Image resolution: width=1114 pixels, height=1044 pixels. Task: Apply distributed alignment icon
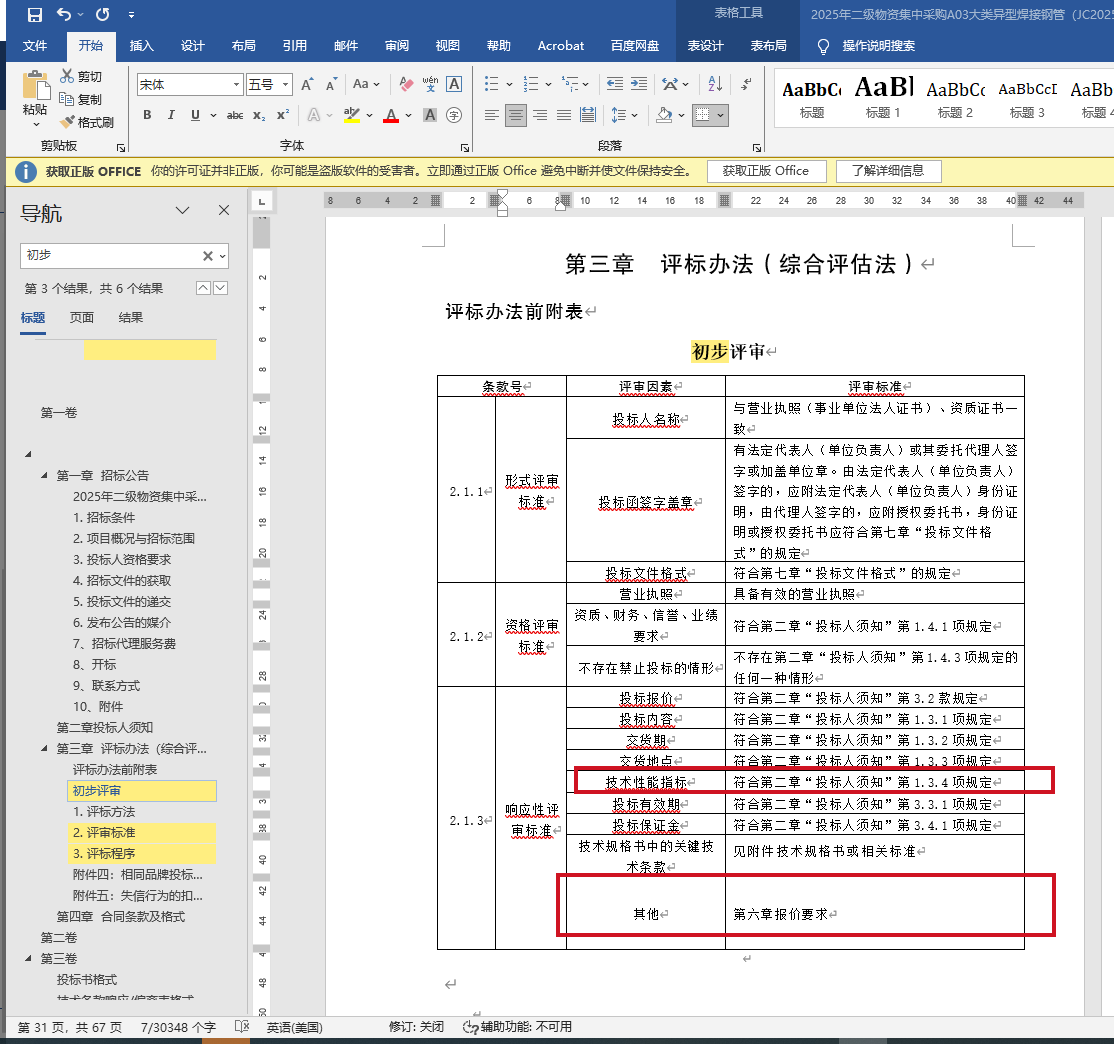click(588, 115)
